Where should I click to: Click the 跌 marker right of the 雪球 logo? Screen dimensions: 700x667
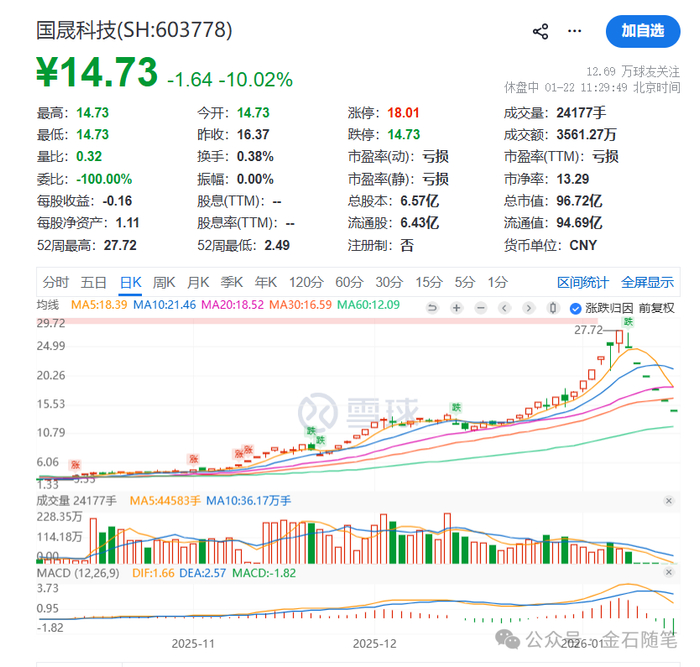[456, 407]
